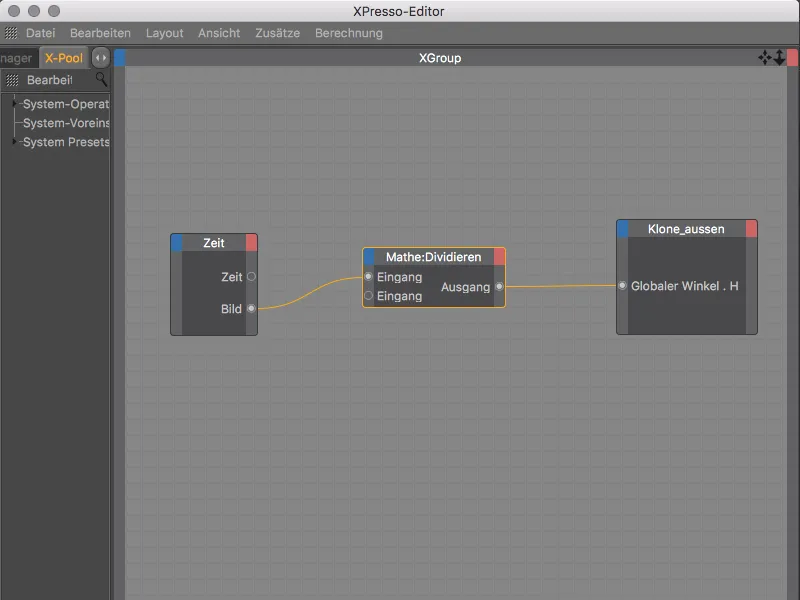Viewport: 800px width, 600px height.
Task: Click the Zeit node red output corner
Action: point(252,243)
